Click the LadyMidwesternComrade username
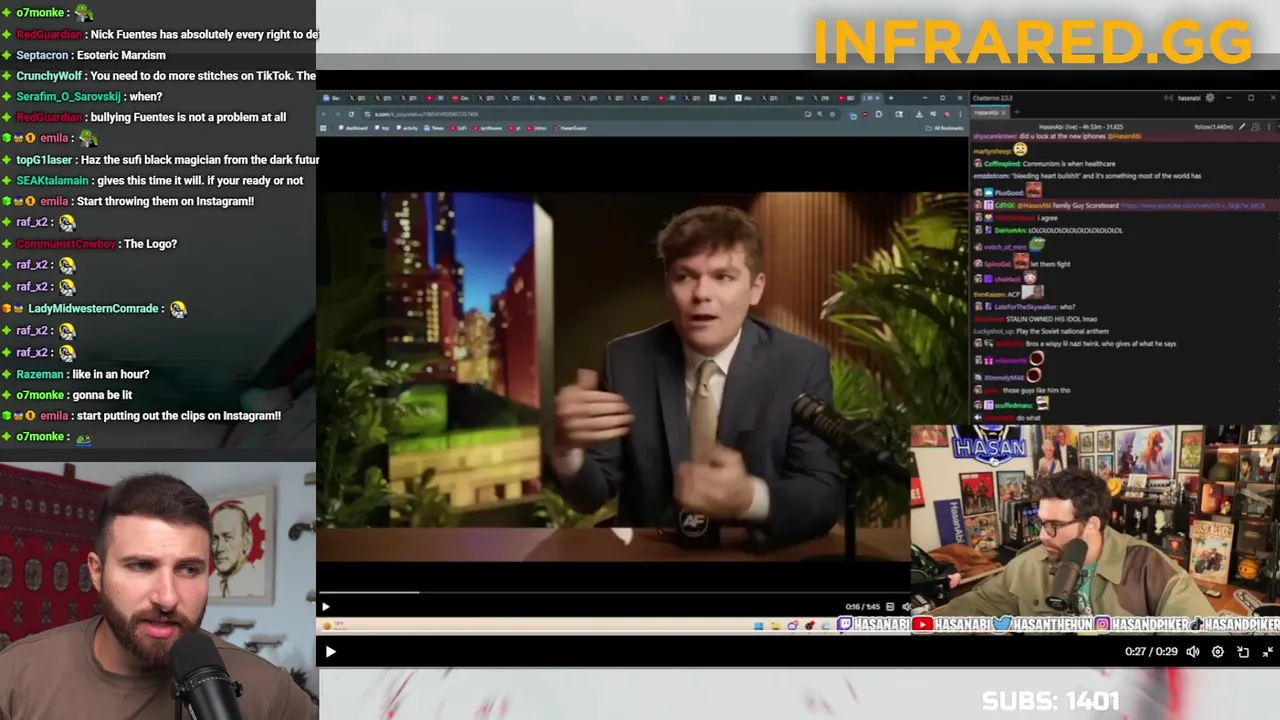 click(x=93, y=309)
